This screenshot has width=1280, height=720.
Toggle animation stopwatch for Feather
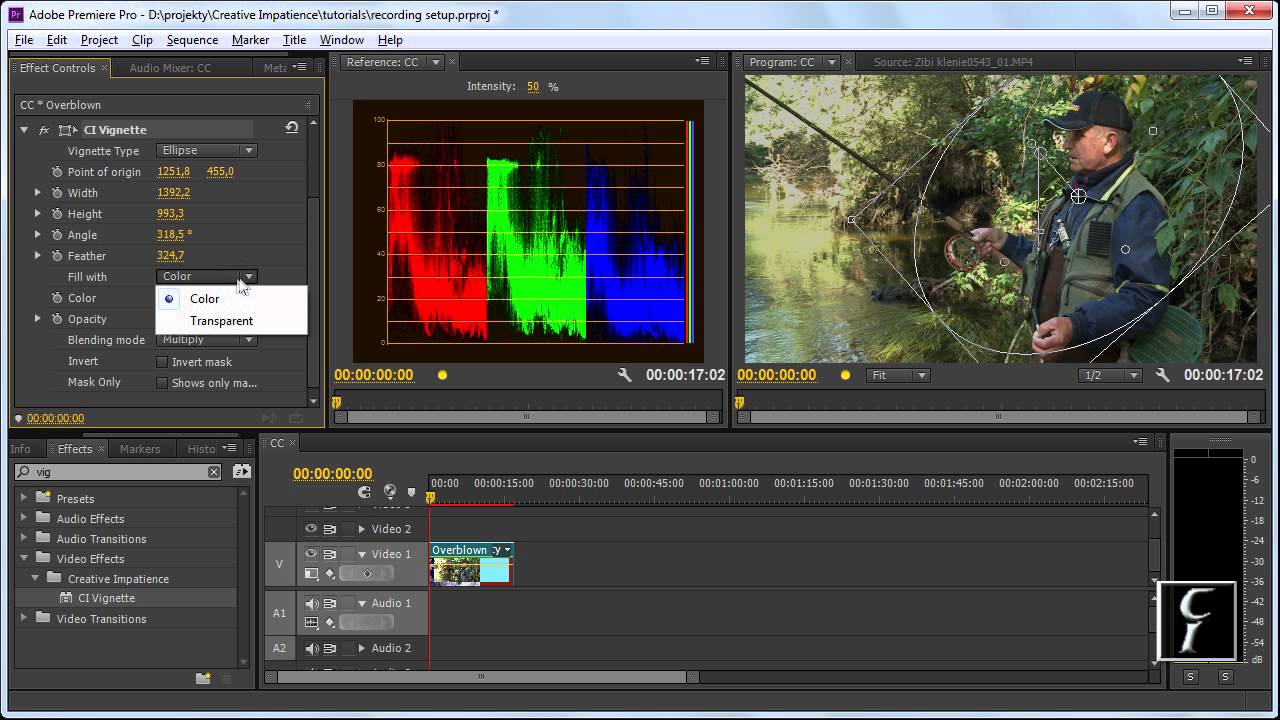[57, 256]
